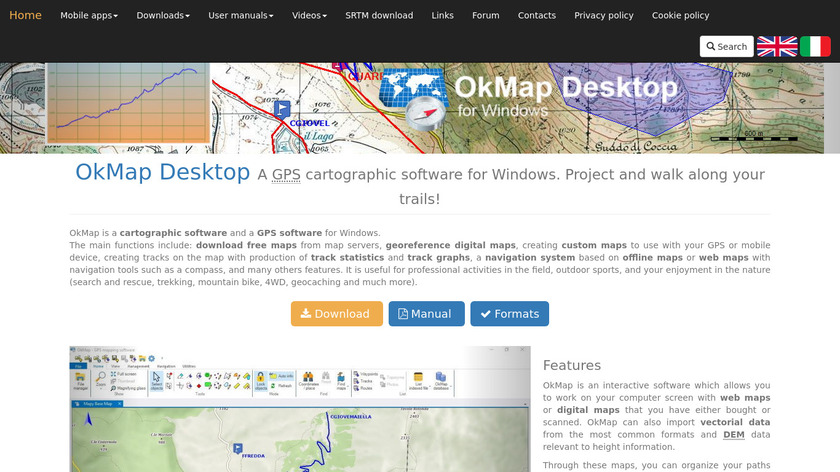Viewport: 840px width, 472px height.
Task: Open the OkMap application screenshot thumbnail
Action: pos(300,409)
